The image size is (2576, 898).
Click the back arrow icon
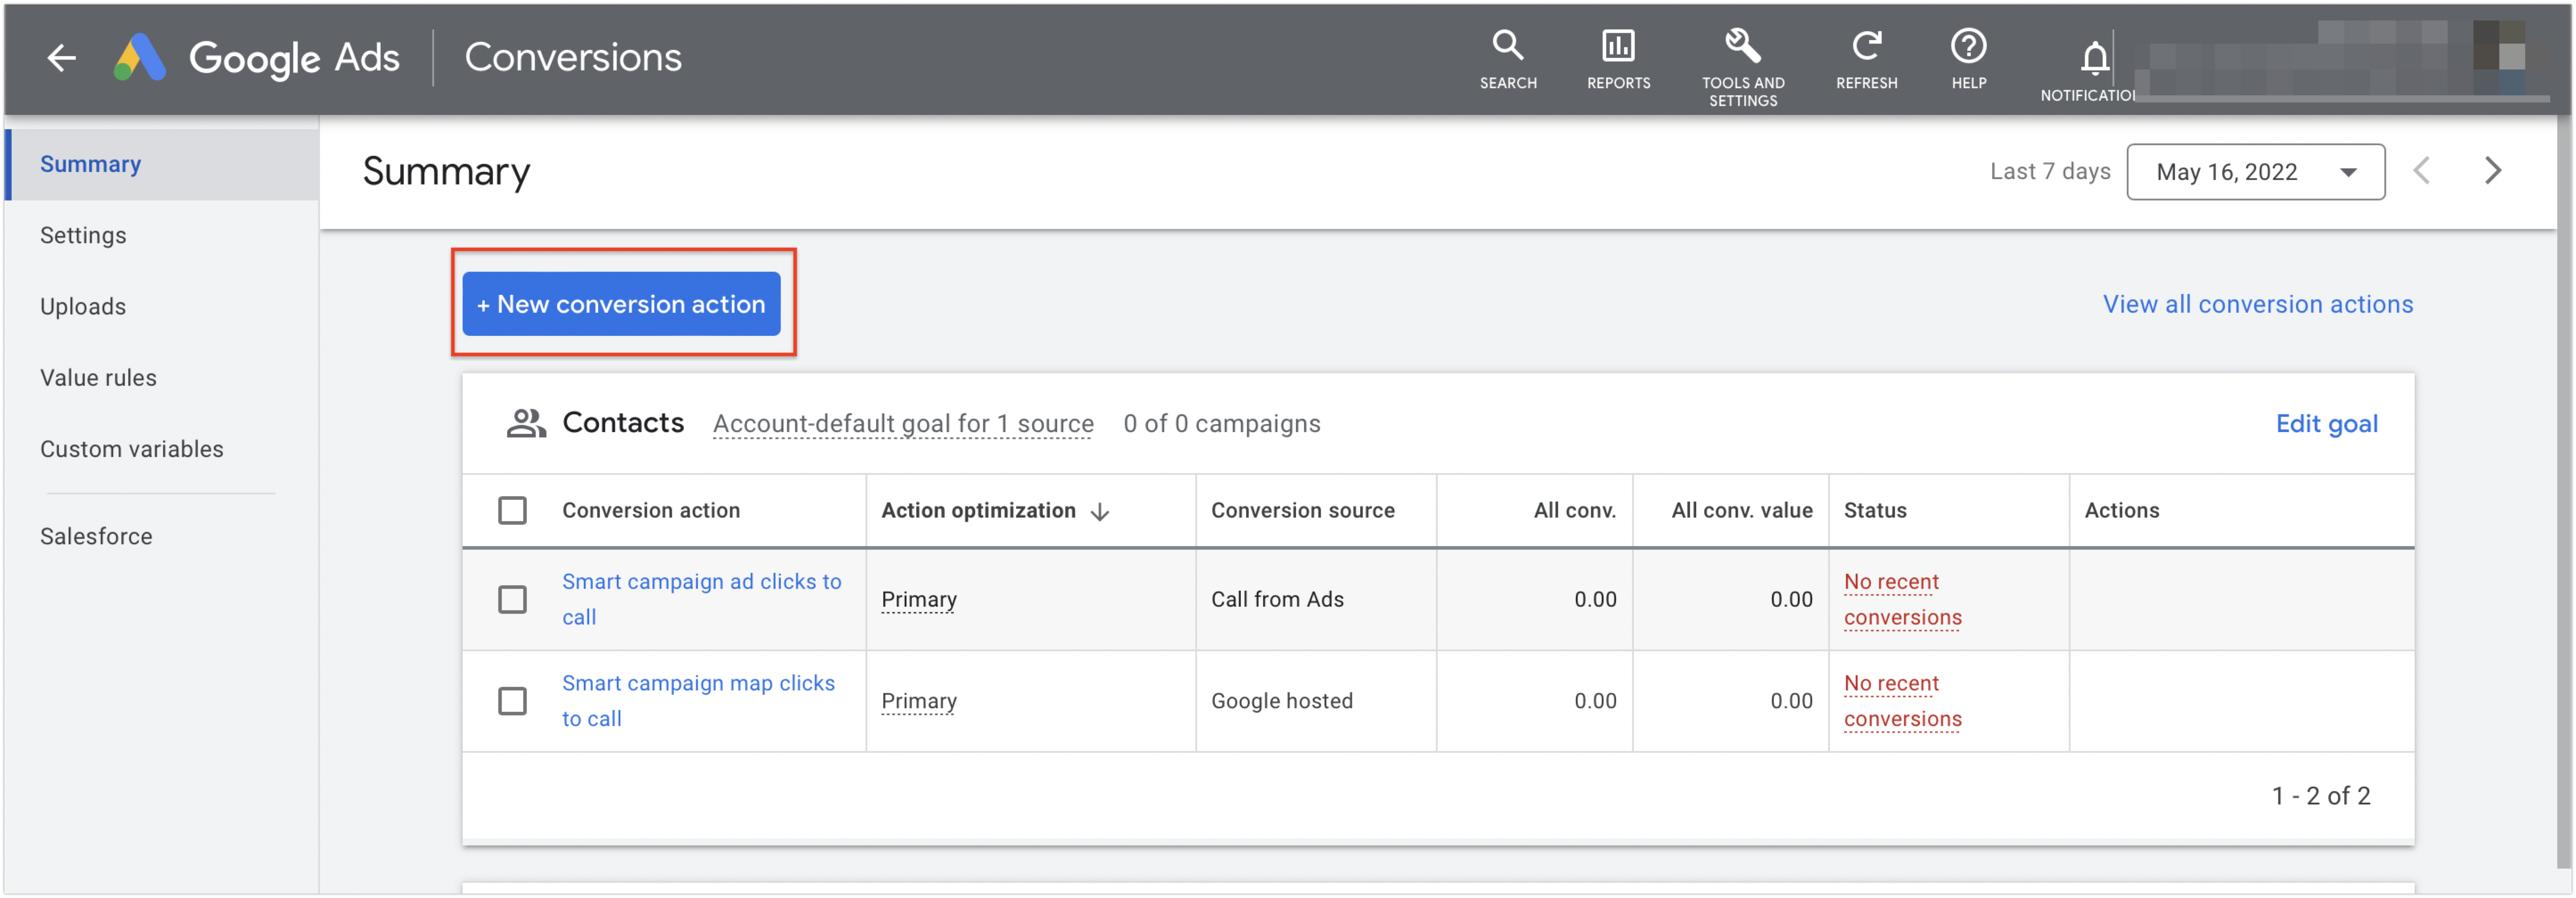click(x=62, y=58)
